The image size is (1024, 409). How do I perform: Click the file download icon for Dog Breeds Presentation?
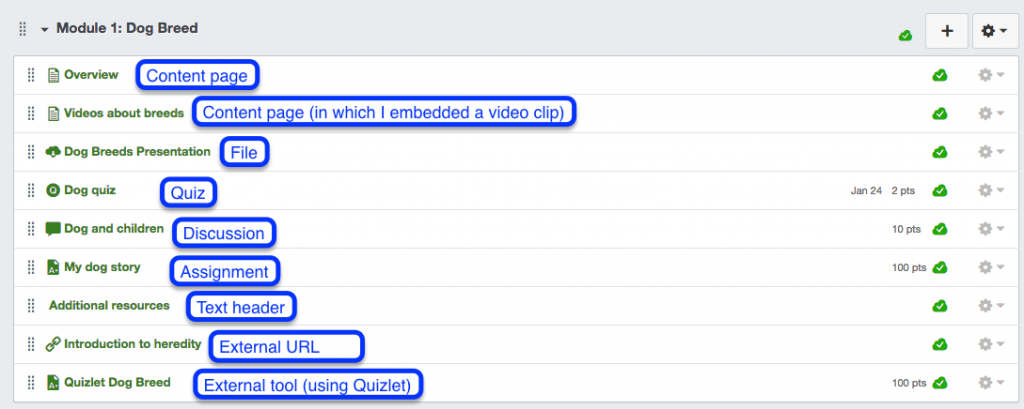54,152
